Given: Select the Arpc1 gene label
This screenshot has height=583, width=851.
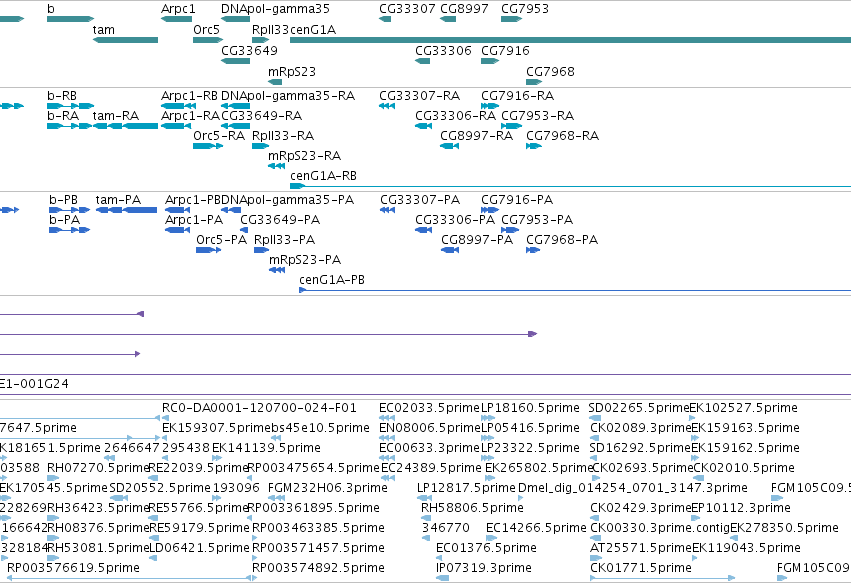Looking at the screenshot, I should pyautogui.click(x=178, y=9).
